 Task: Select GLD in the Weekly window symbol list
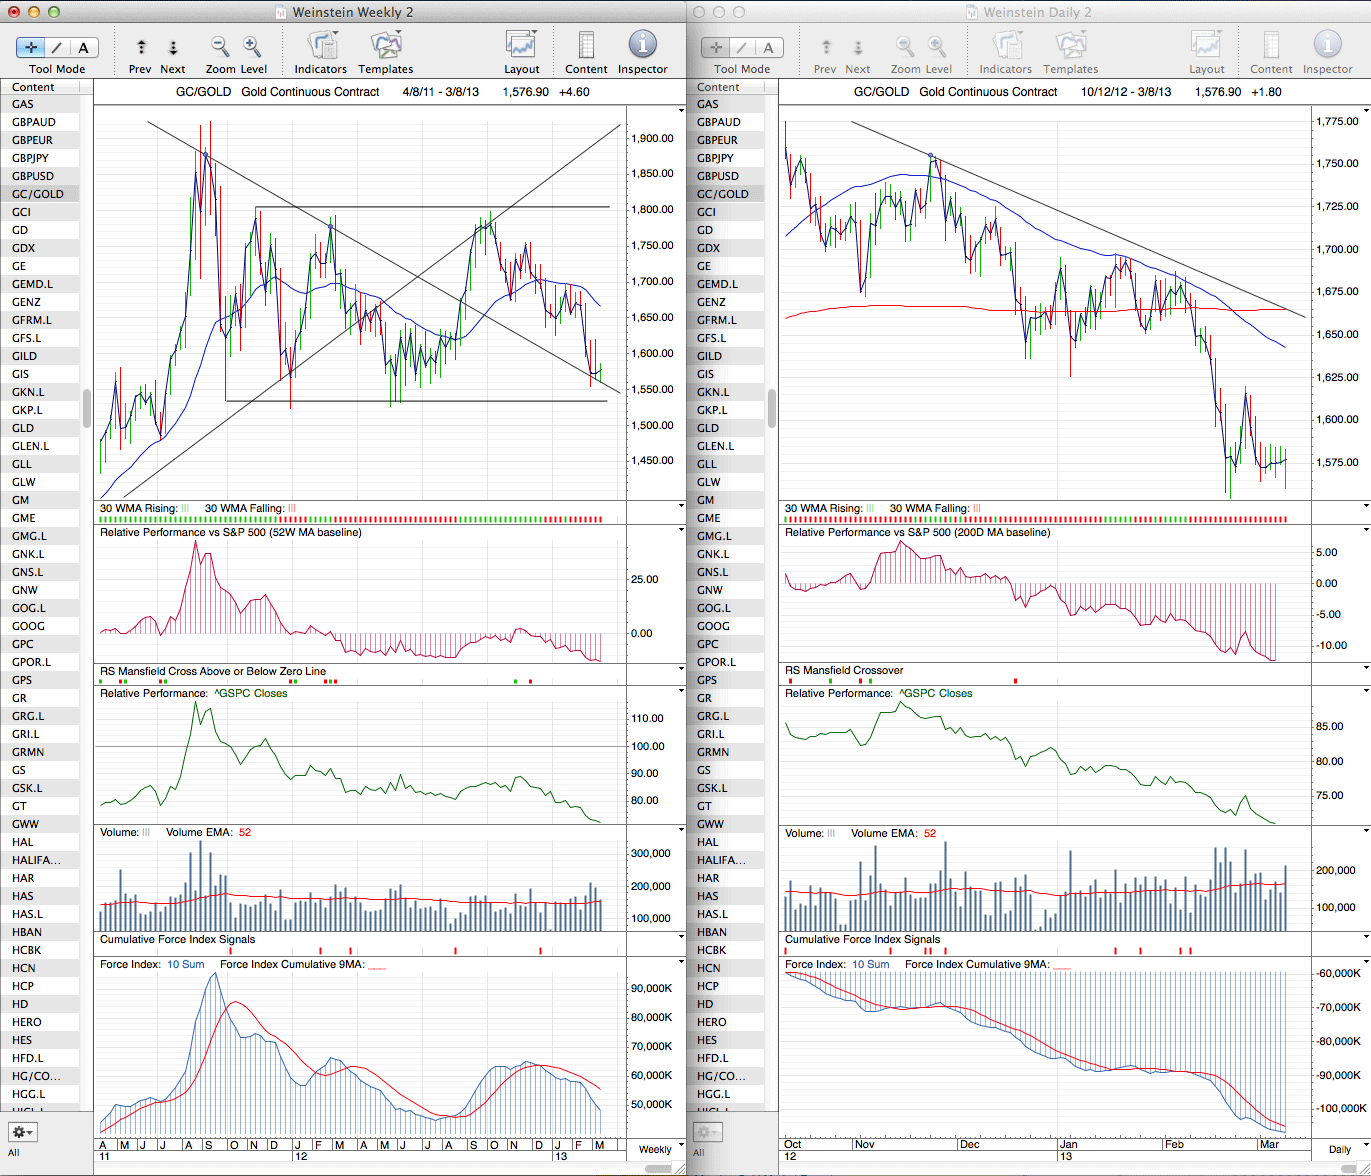pyautogui.click(x=23, y=428)
